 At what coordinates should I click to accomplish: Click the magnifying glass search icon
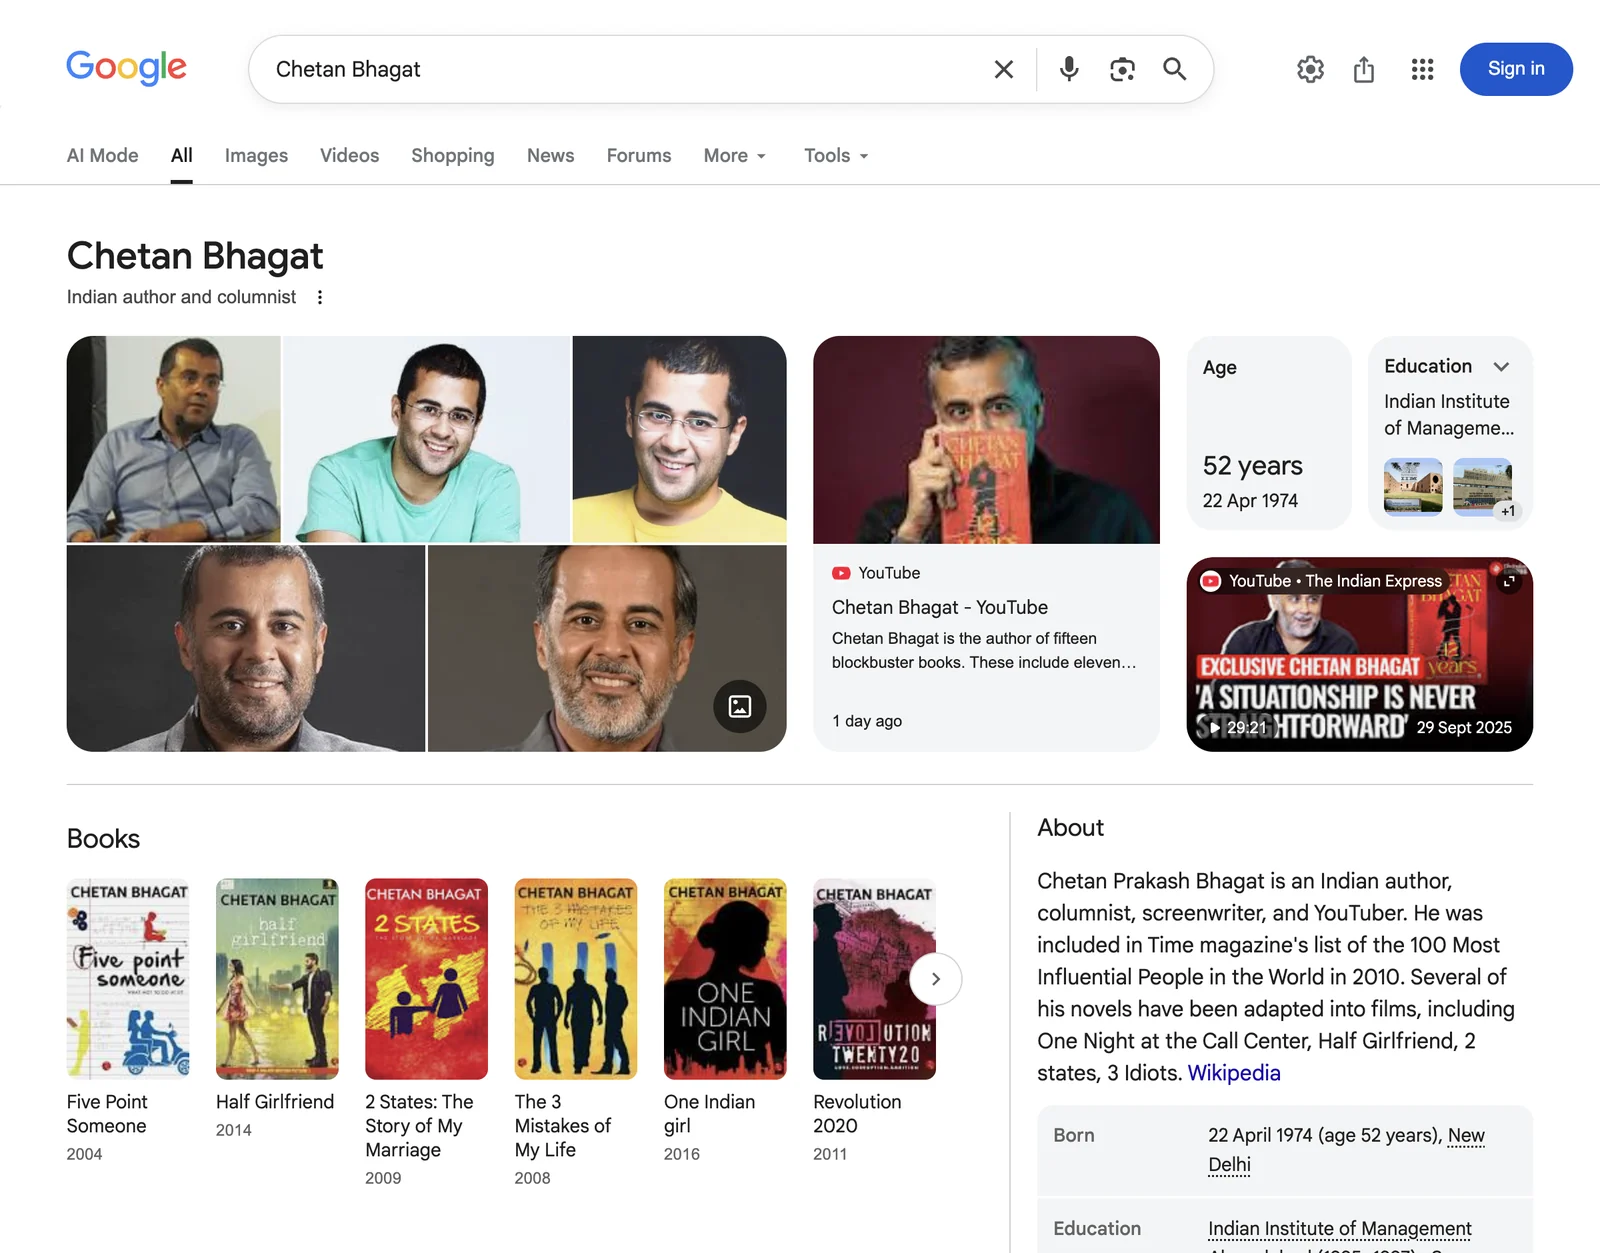click(x=1175, y=69)
